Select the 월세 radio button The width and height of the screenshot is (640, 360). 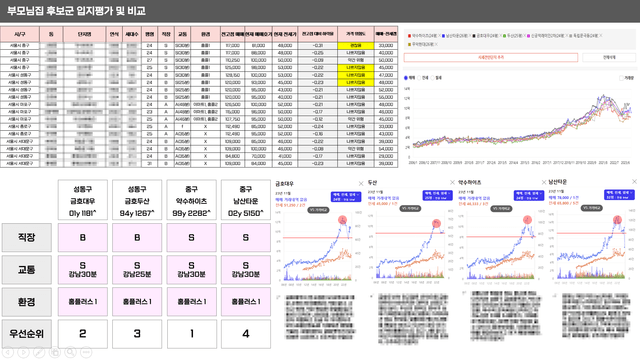(433, 78)
